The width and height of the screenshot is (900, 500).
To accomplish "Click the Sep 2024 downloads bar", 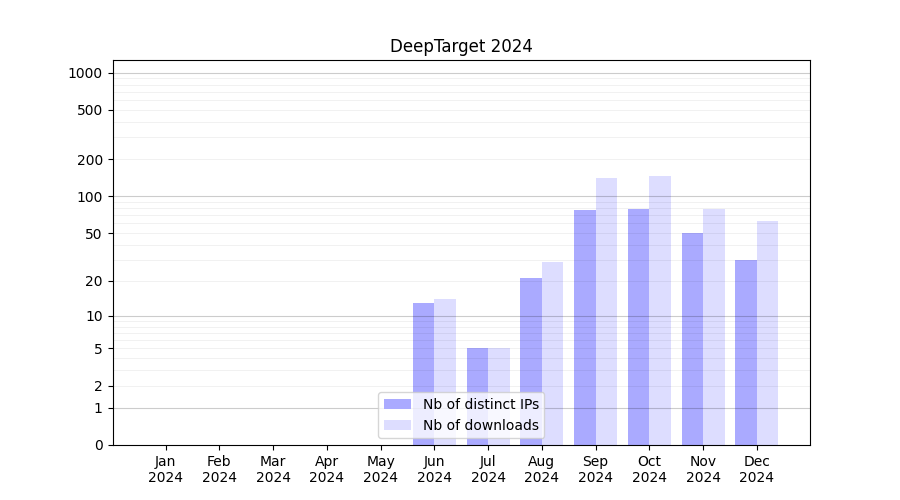I will (x=606, y=311).
